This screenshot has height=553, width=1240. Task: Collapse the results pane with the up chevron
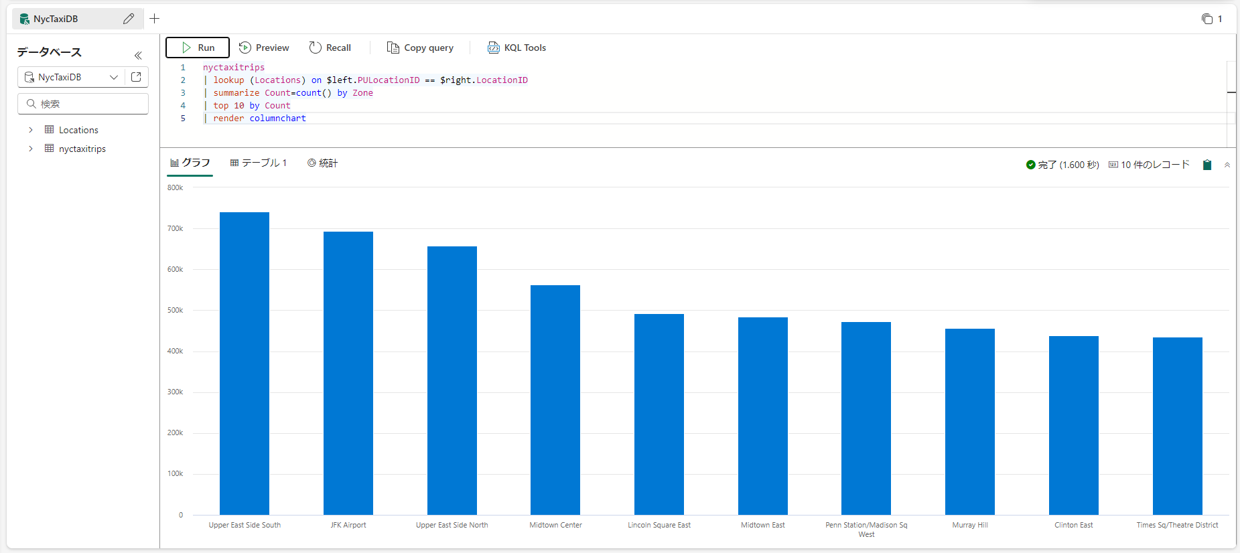1227,165
